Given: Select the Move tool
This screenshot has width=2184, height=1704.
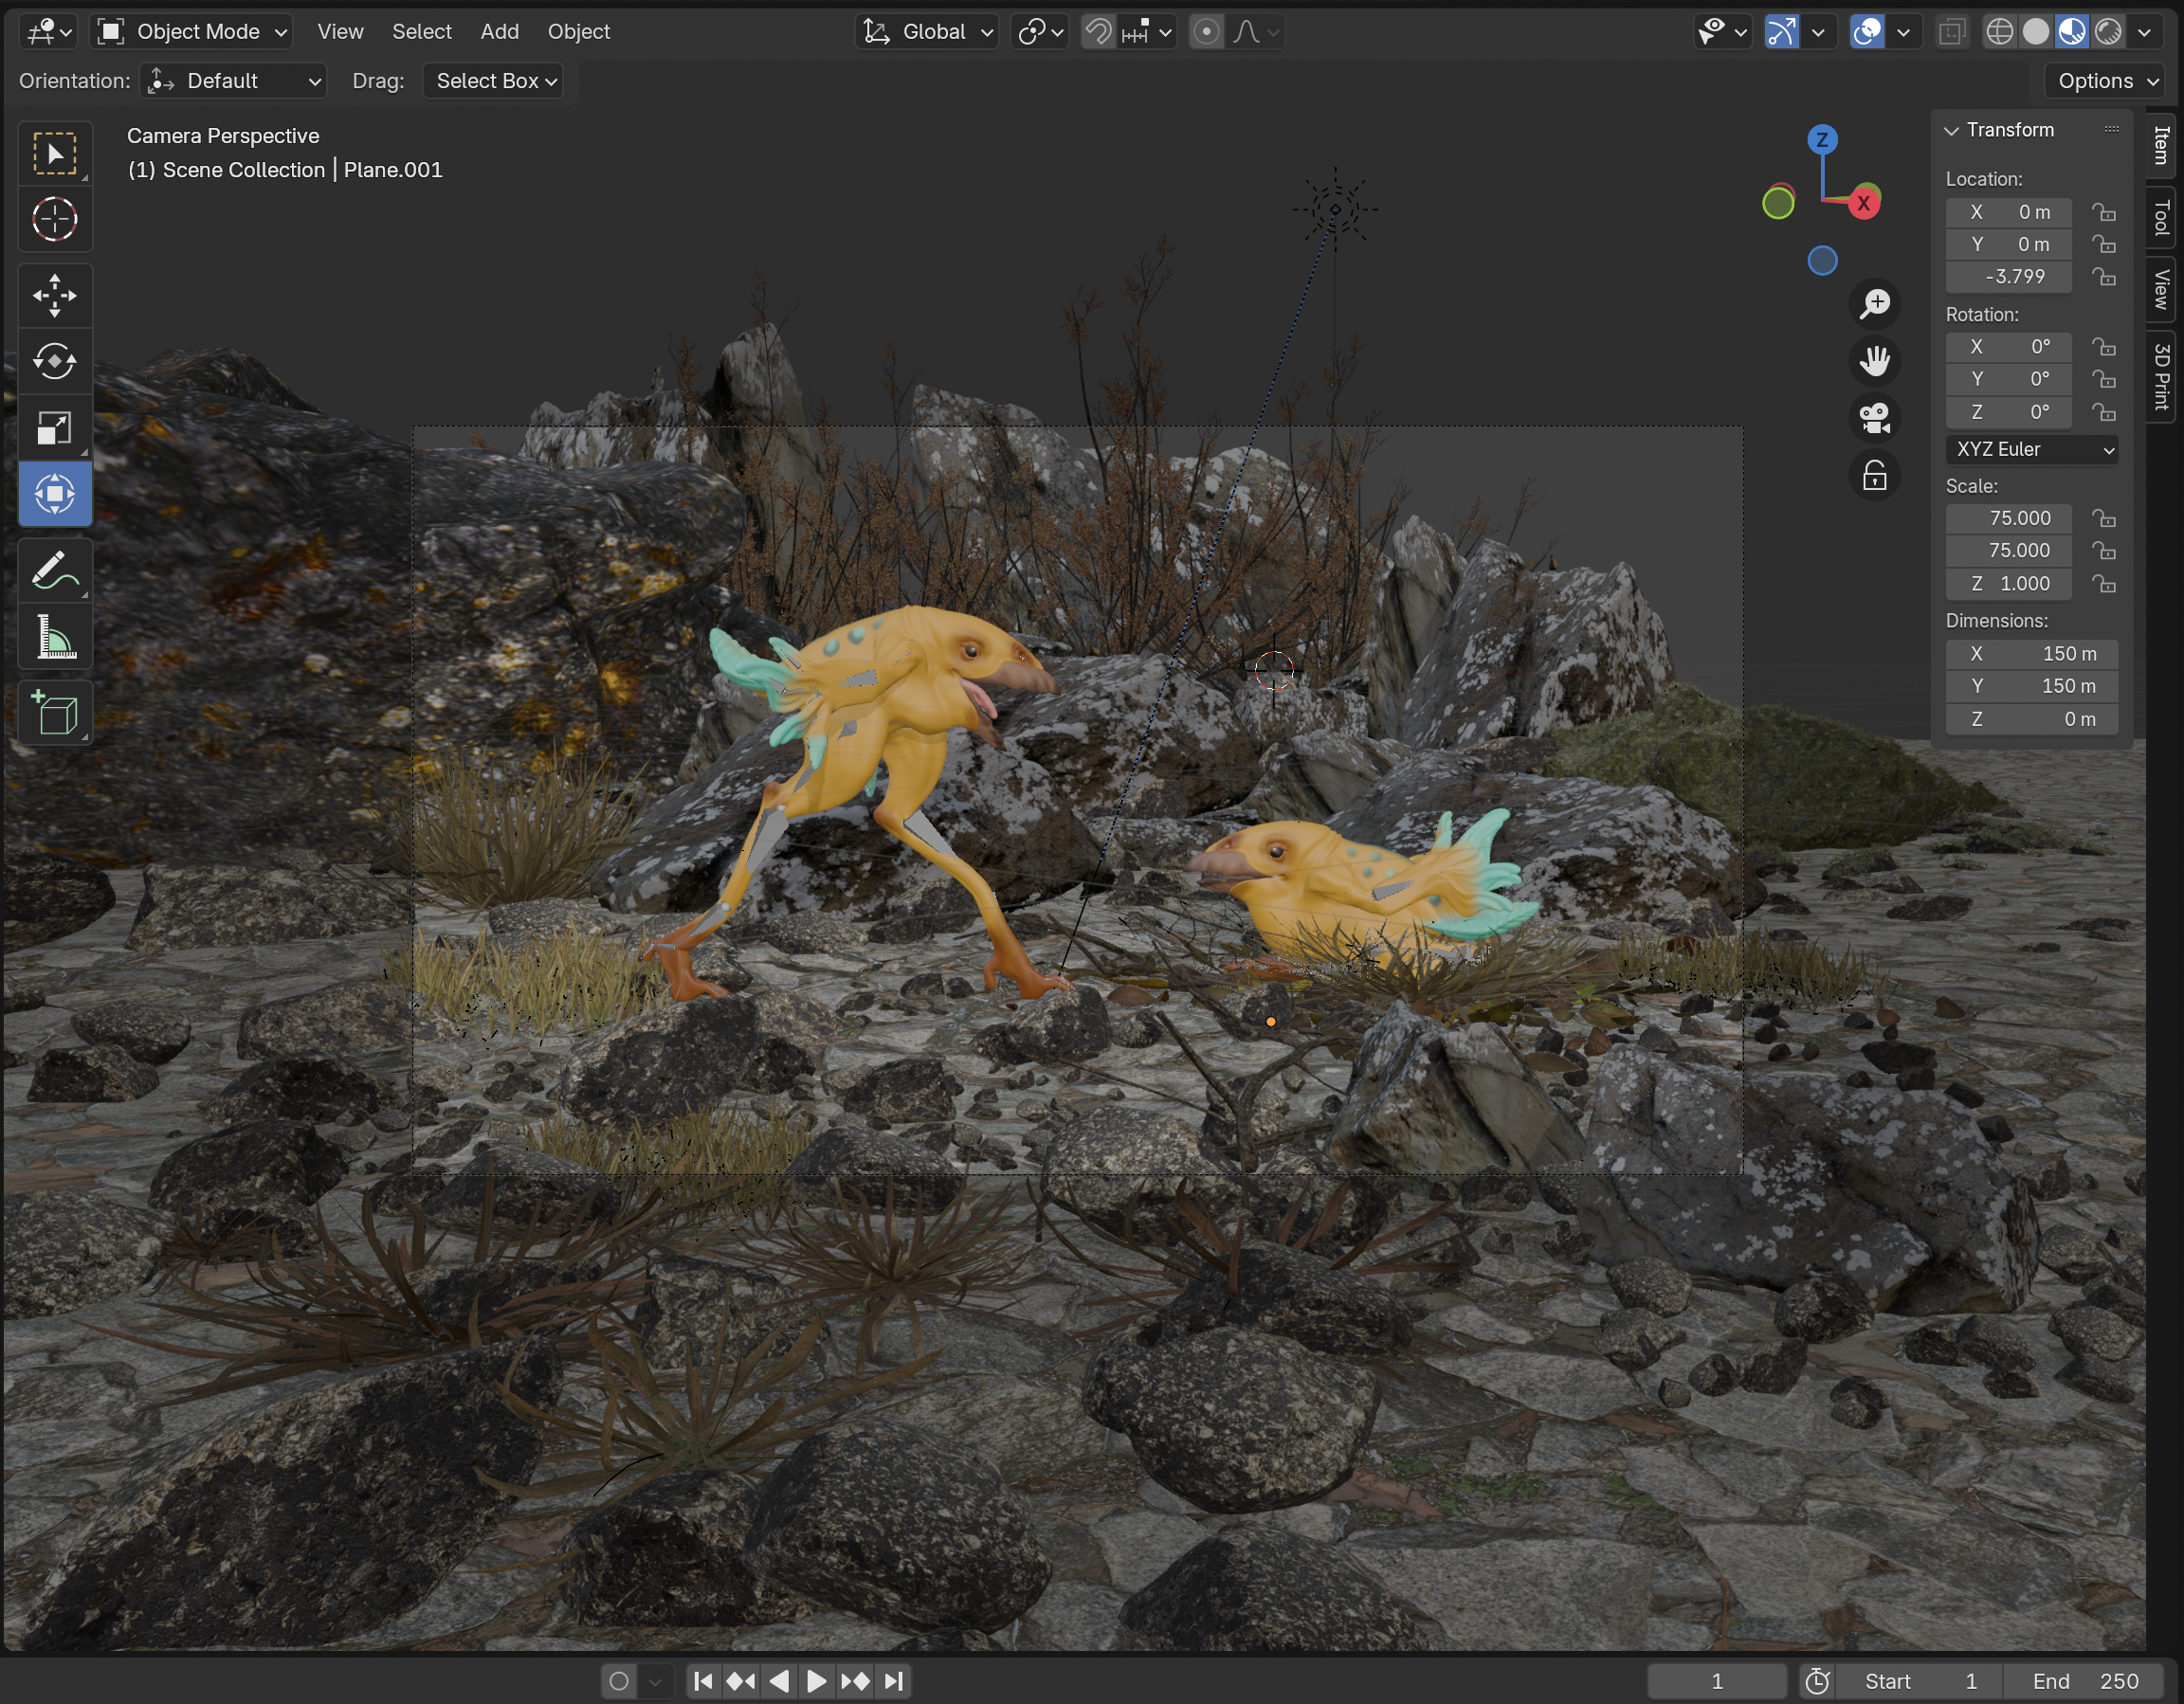Looking at the screenshot, I should pos(55,294).
